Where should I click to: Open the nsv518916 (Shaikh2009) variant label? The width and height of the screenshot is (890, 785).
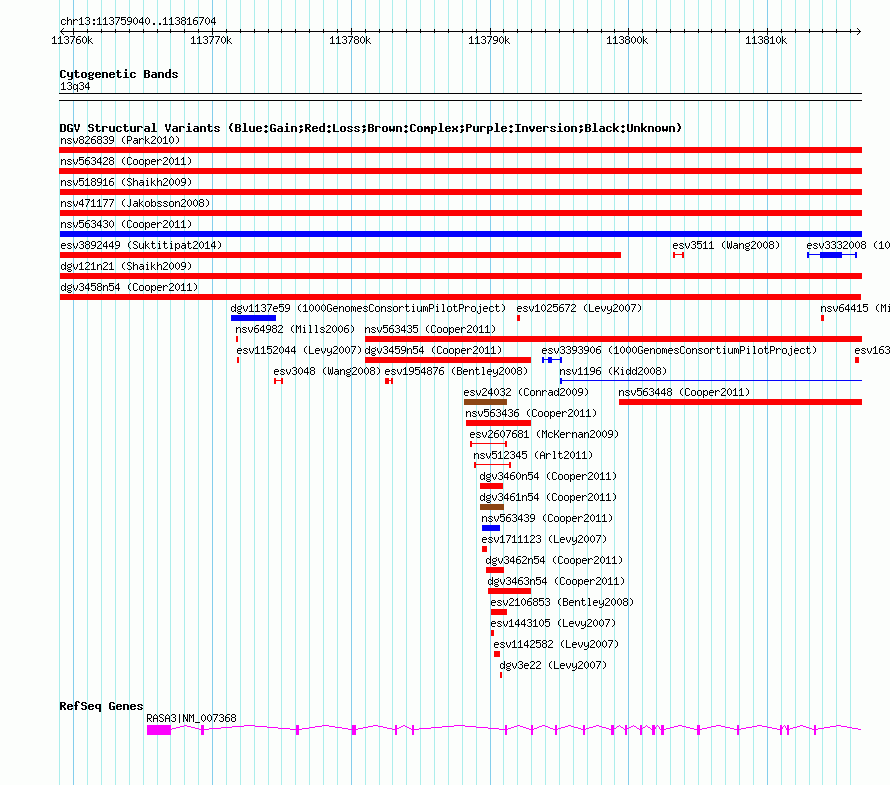(x=126, y=182)
